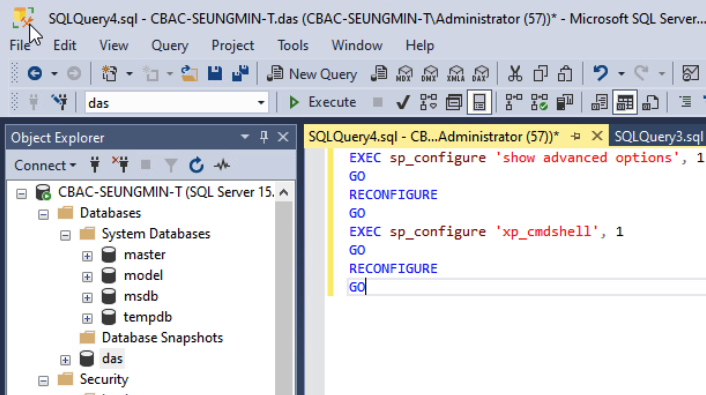Click the Open File folder icon
706x395 pixels.
pos(190,73)
